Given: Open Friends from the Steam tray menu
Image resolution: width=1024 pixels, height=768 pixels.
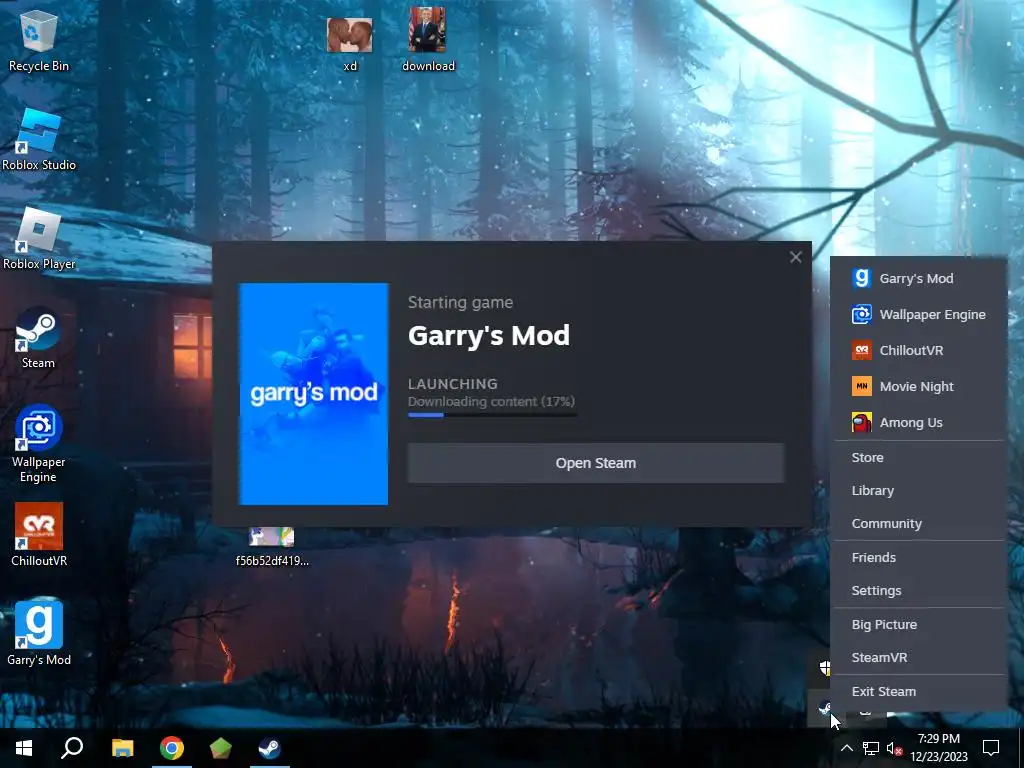Looking at the screenshot, I should point(919,557).
